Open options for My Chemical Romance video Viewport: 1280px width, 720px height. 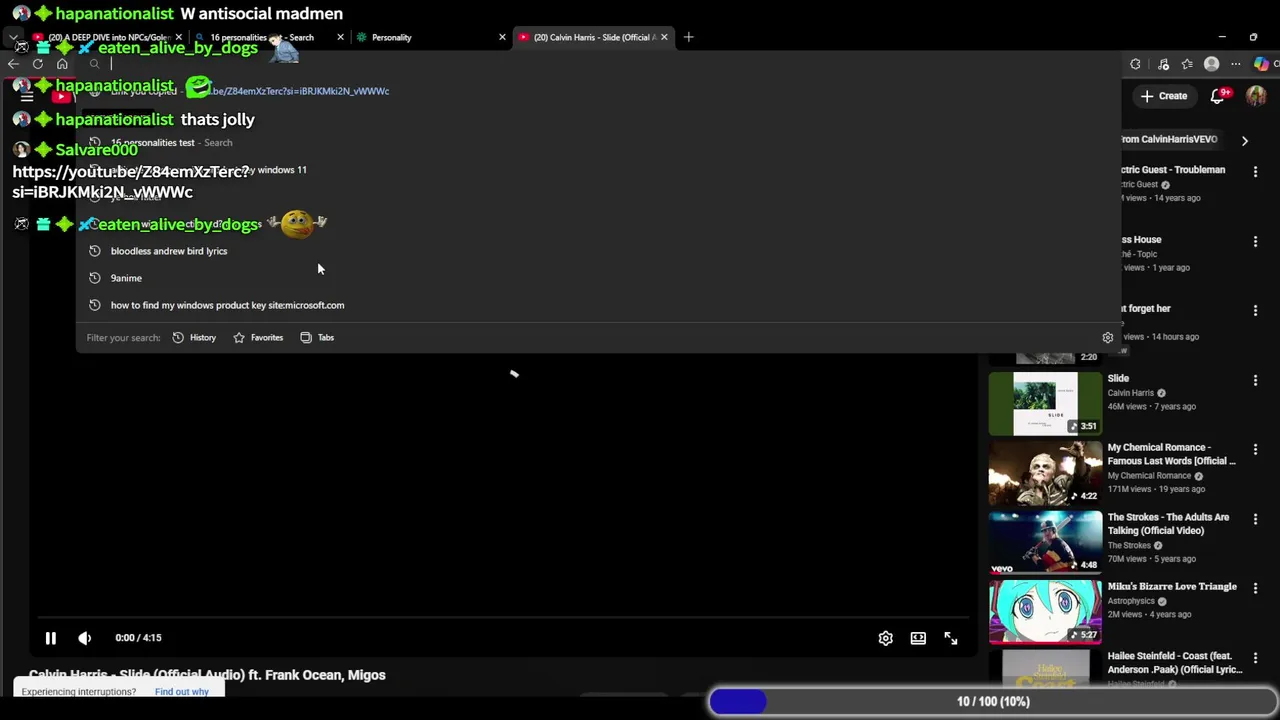(x=1255, y=450)
